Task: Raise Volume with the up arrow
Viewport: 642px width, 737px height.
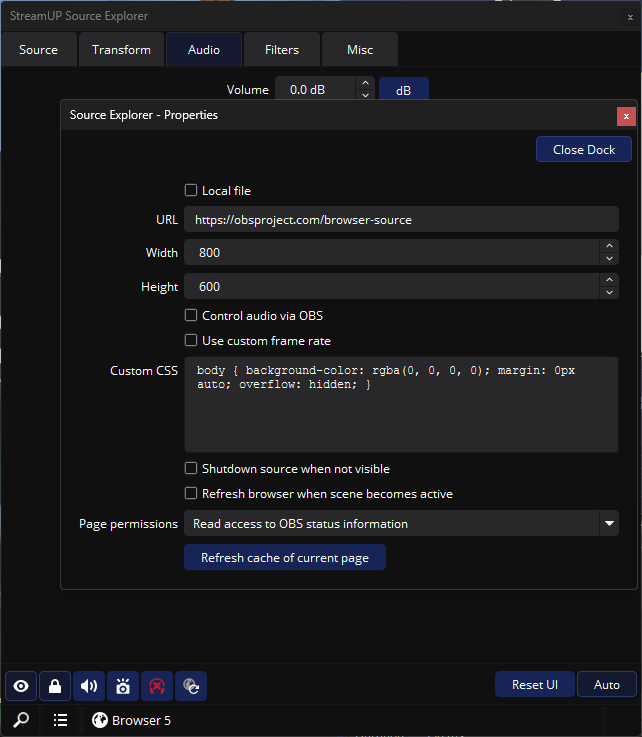Action: 365,83
